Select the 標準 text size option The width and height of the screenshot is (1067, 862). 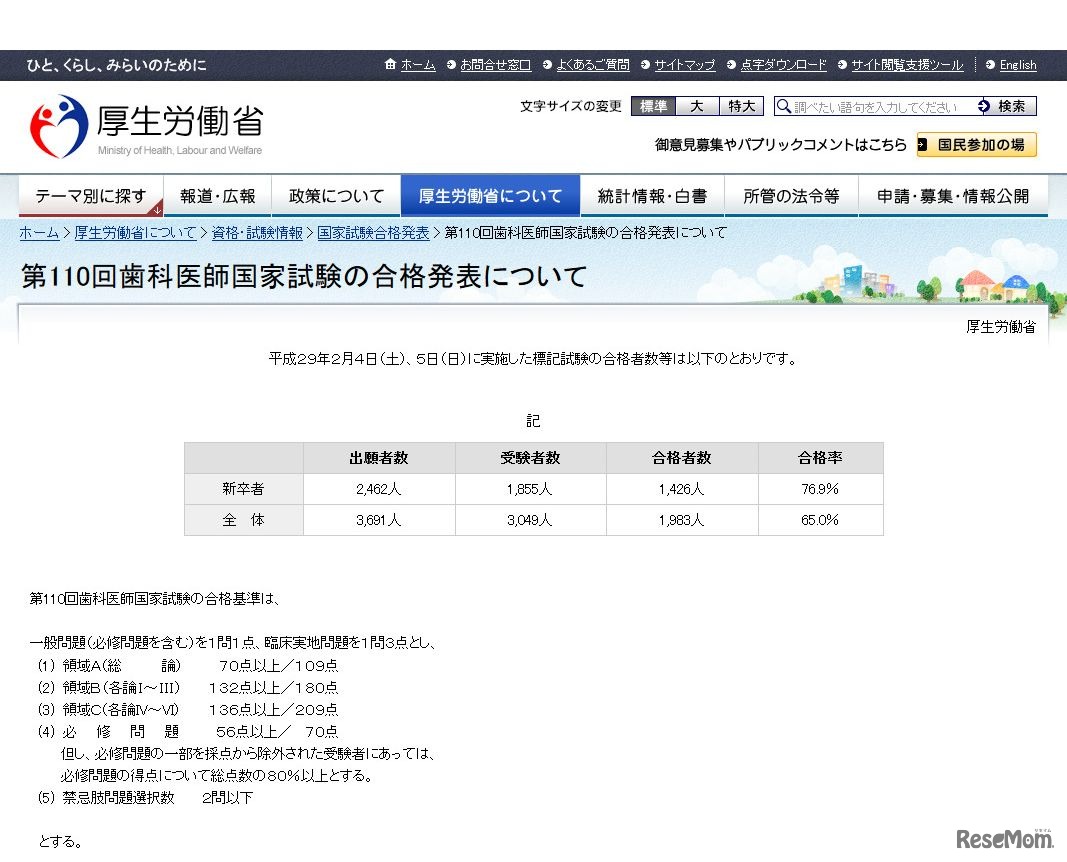click(x=652, y=105)
